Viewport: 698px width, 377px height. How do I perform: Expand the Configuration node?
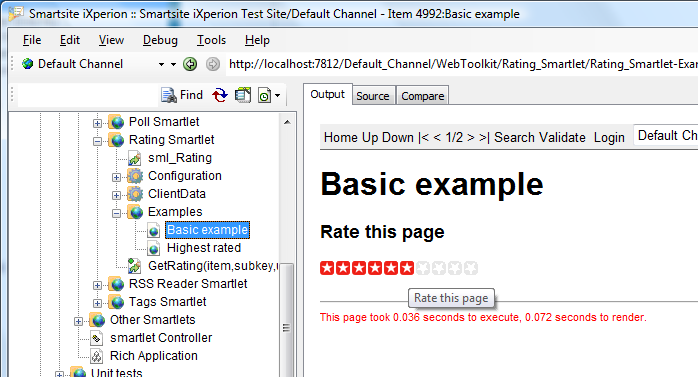116,177
